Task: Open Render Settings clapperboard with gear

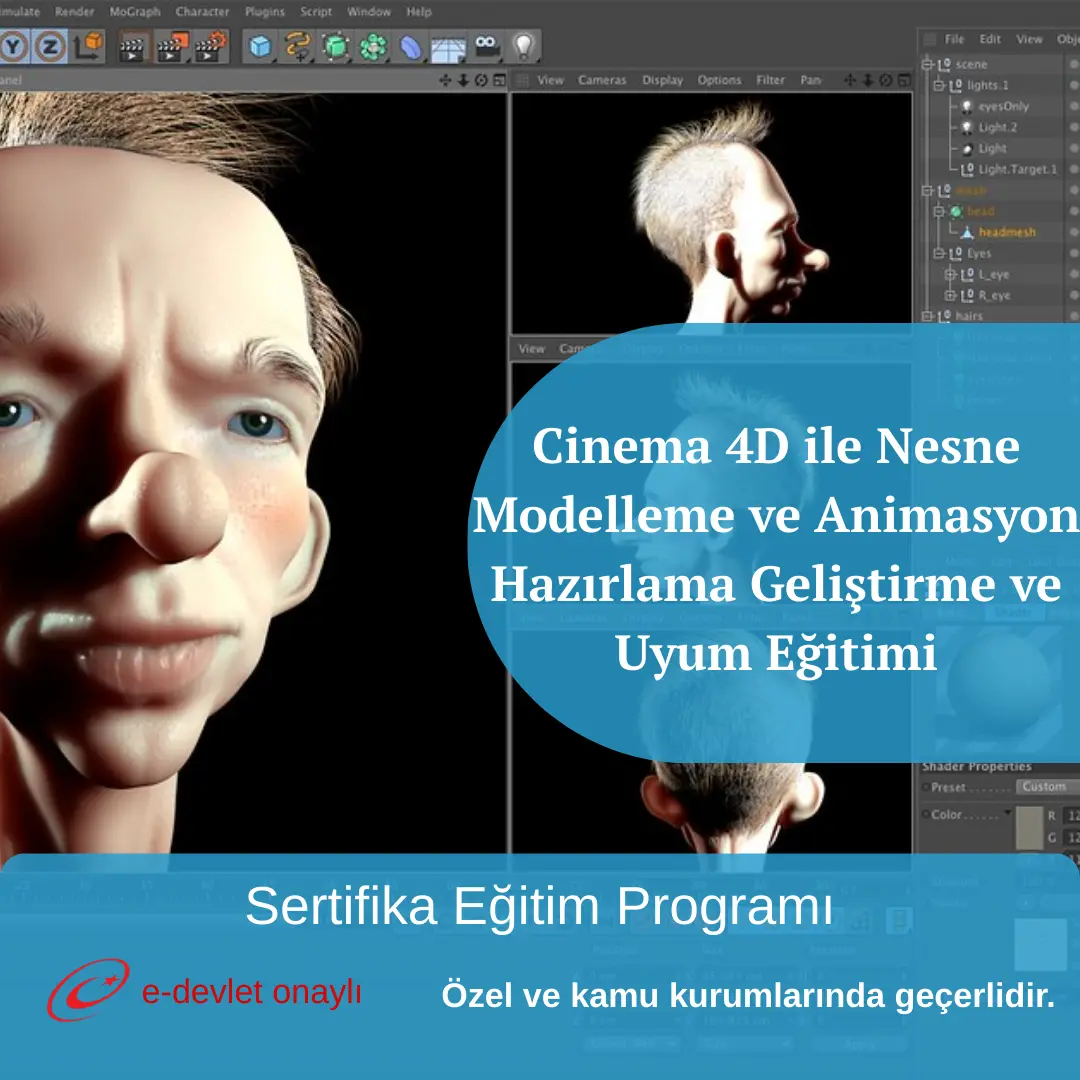Action: (x=210, y=48)
